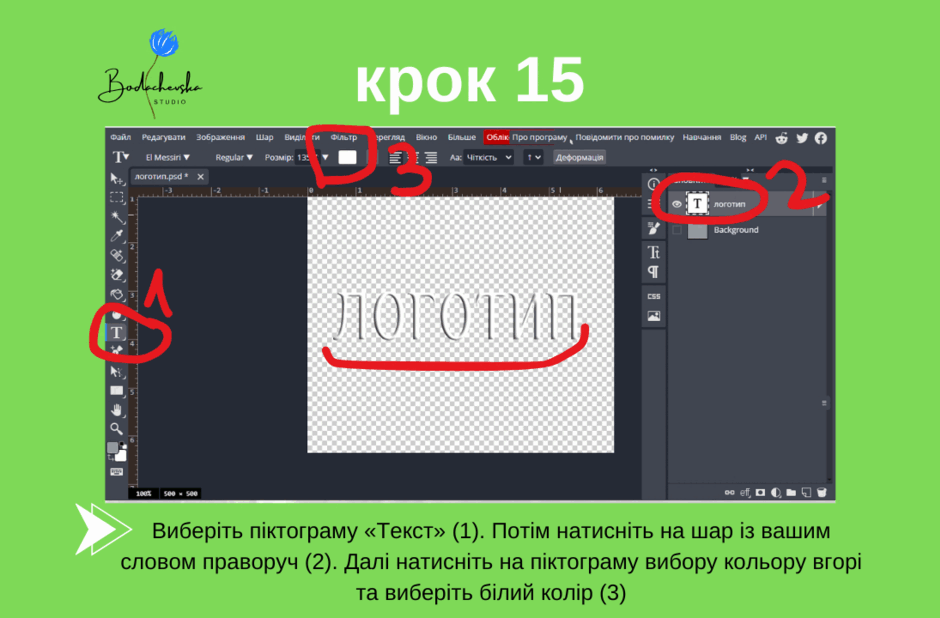
Task: Delete layer with the trash icon
Action: tap(822, 492)
